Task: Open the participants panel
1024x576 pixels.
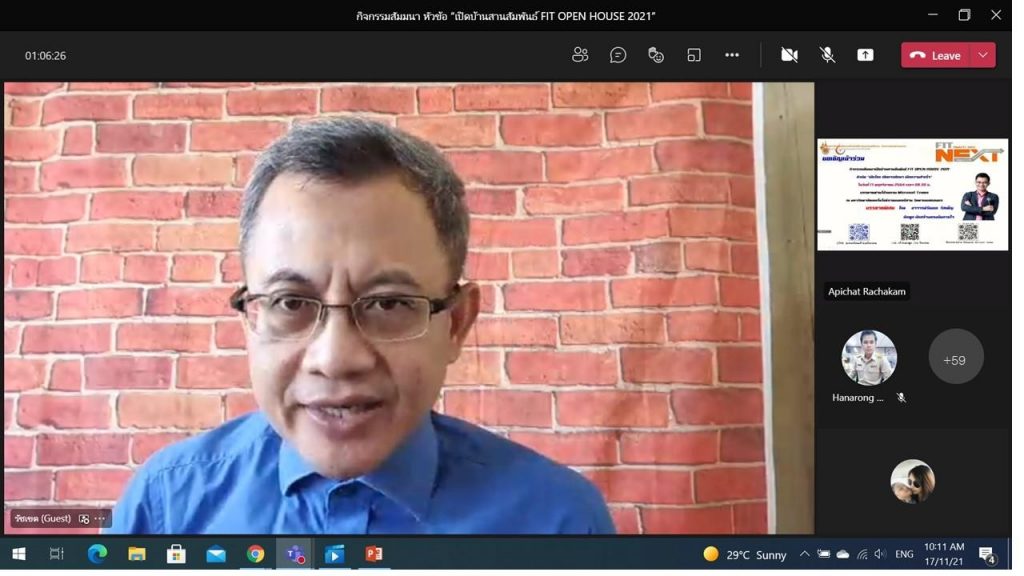Action: click(x=580, y=55)
